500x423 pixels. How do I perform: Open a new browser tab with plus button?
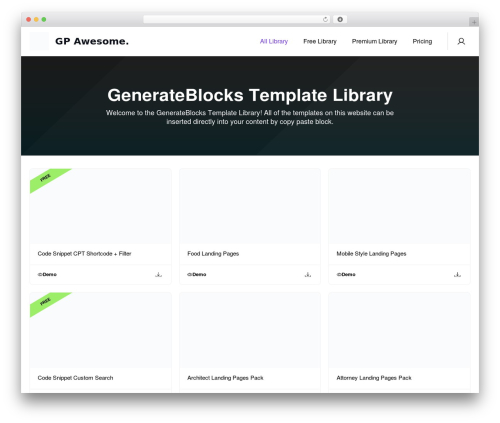tap(474, 22)
